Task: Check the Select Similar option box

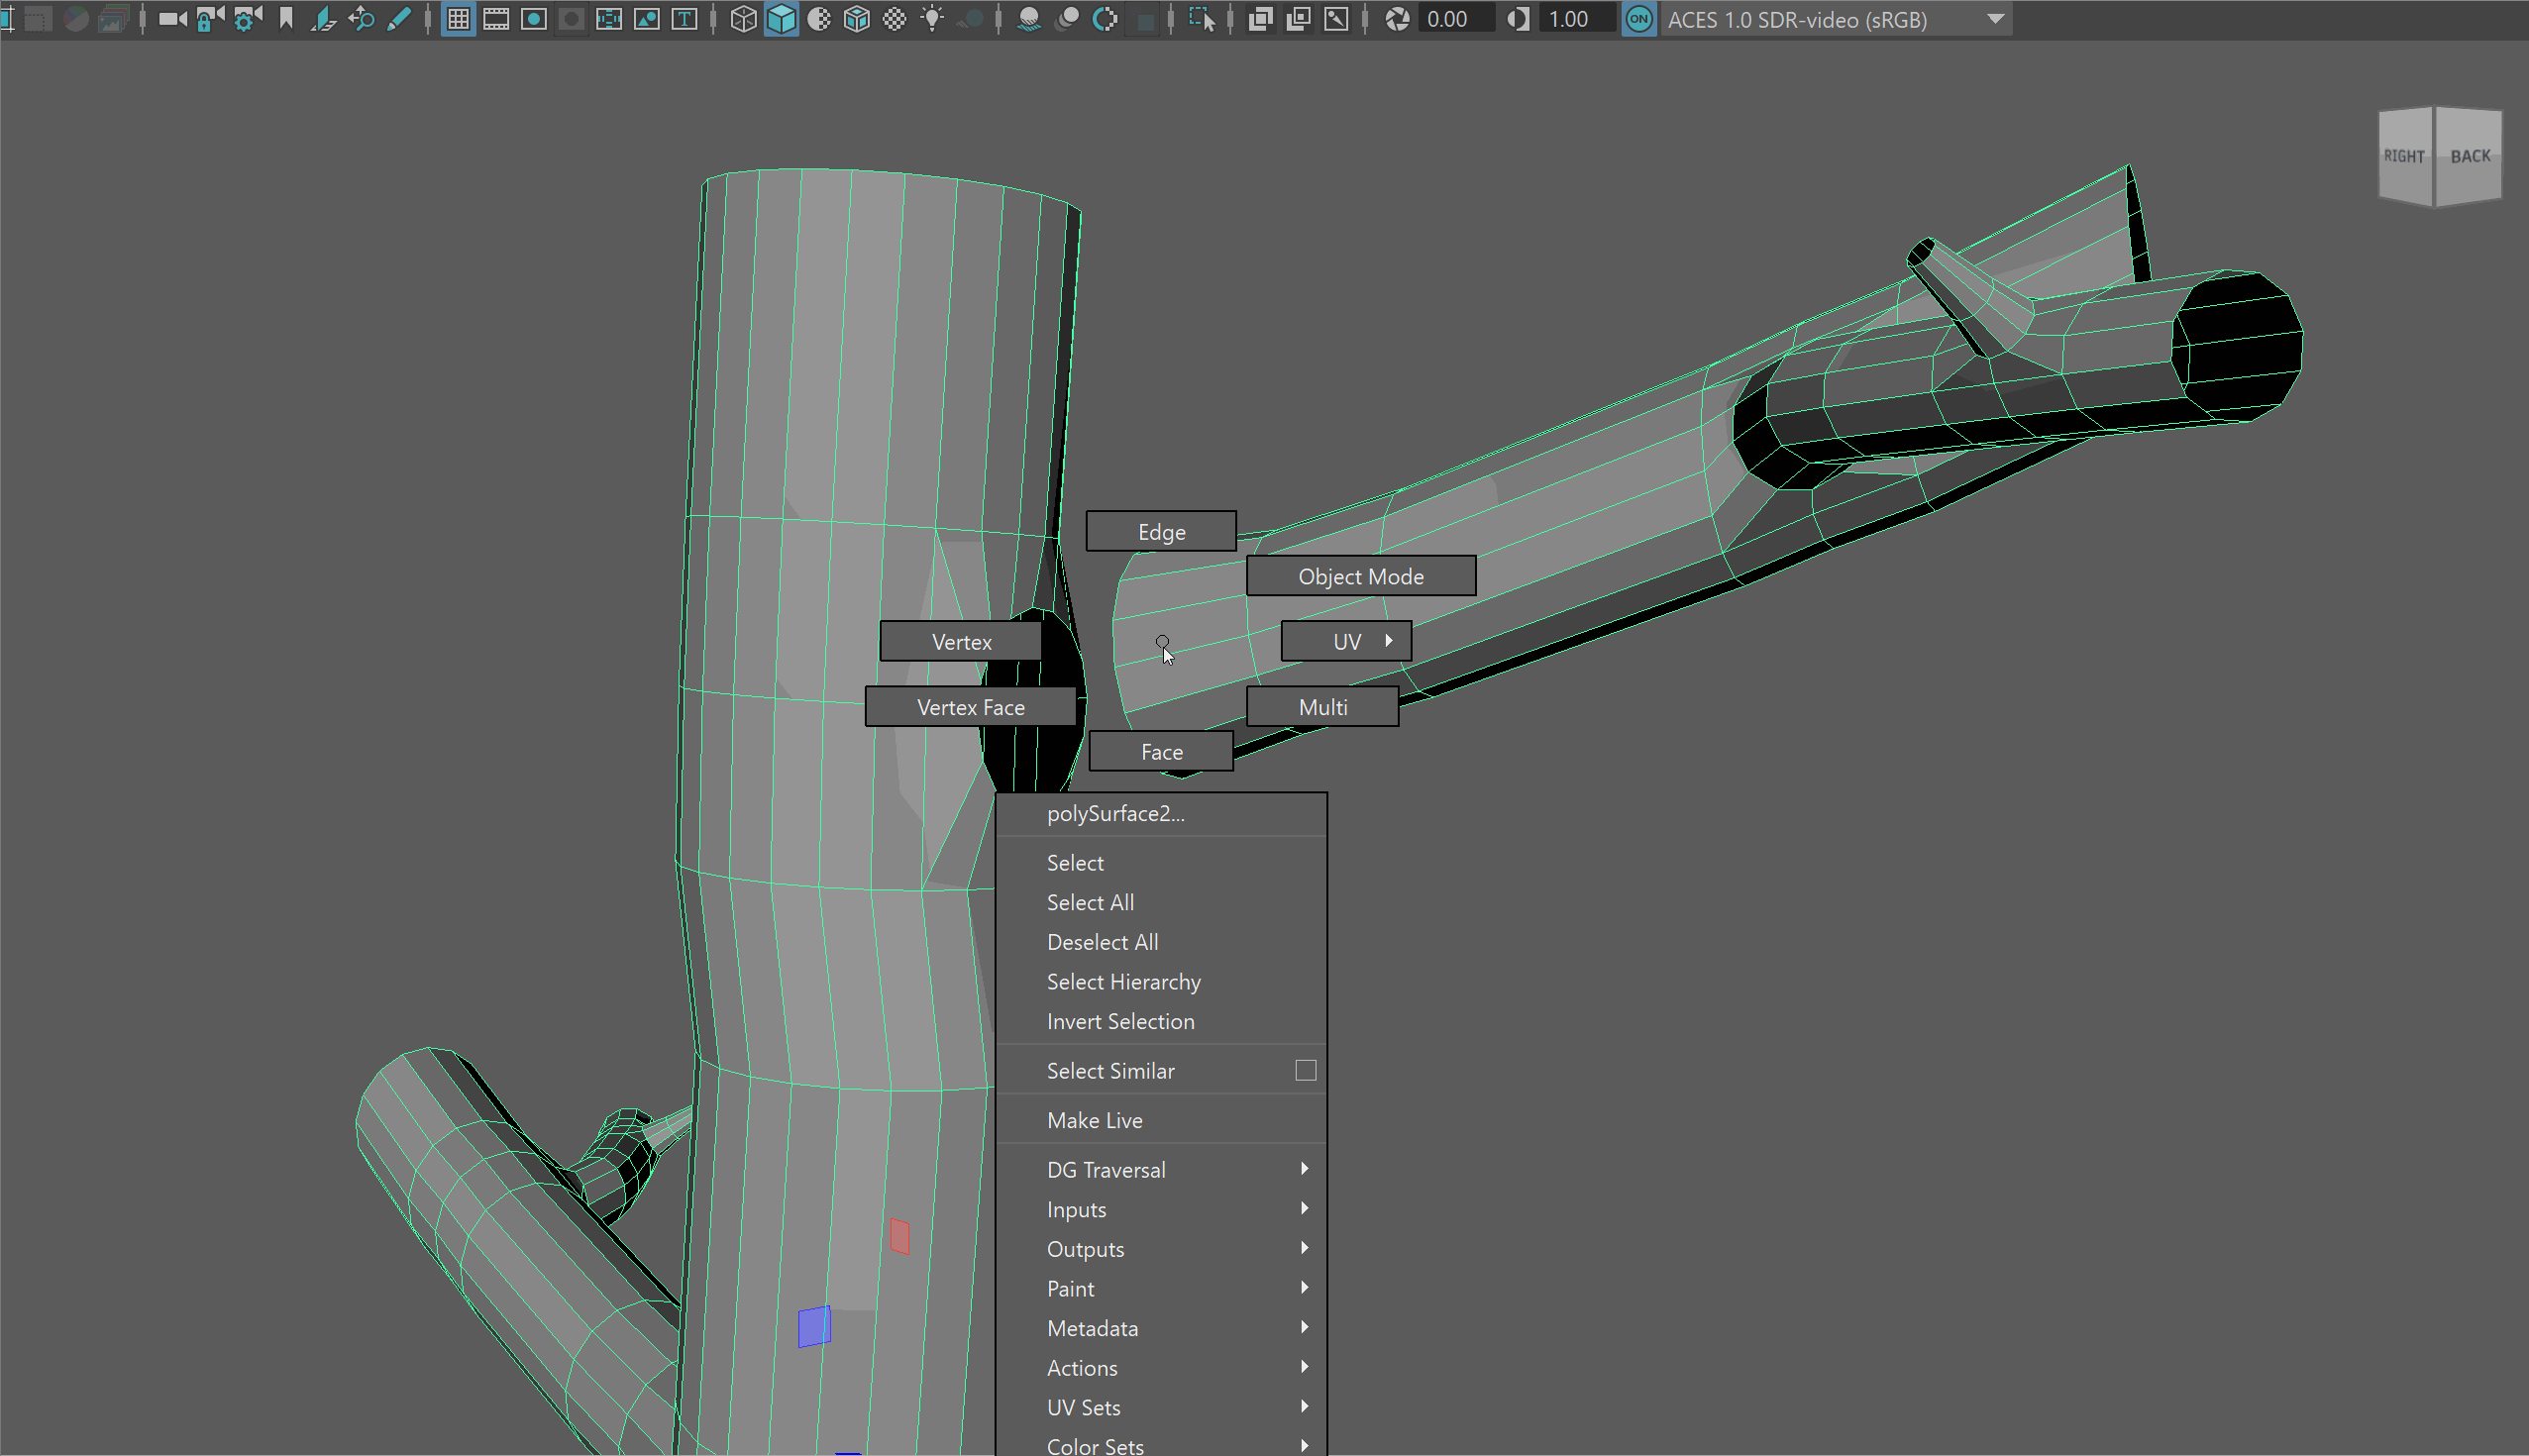Action: tap(1305, 1071)
